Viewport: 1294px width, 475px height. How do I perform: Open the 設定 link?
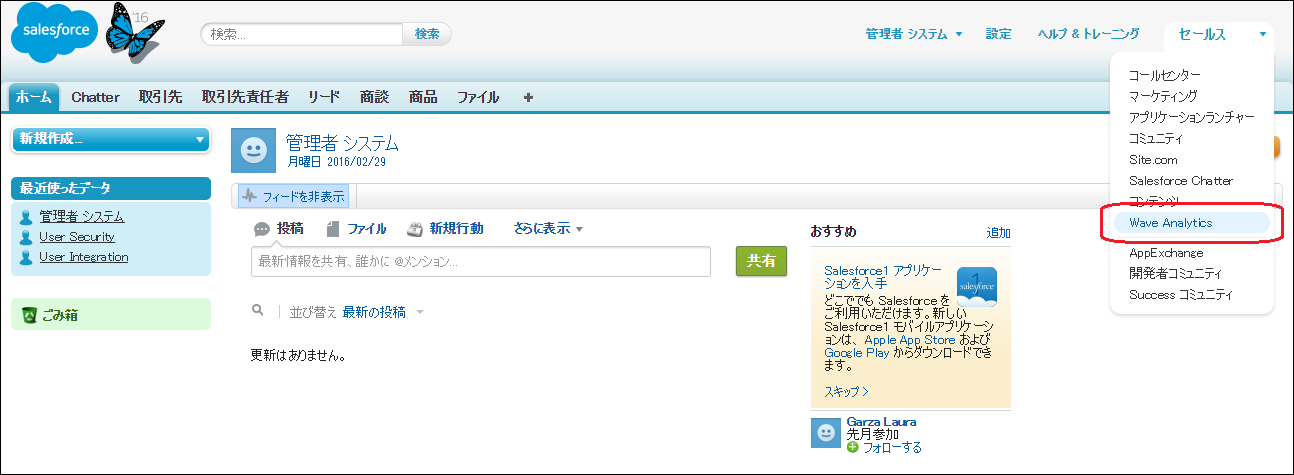click(x=998, y=34)
